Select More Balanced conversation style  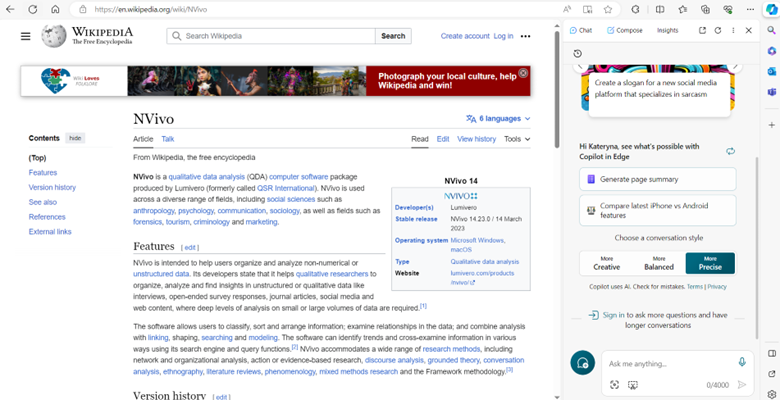[x=658, y=263]
